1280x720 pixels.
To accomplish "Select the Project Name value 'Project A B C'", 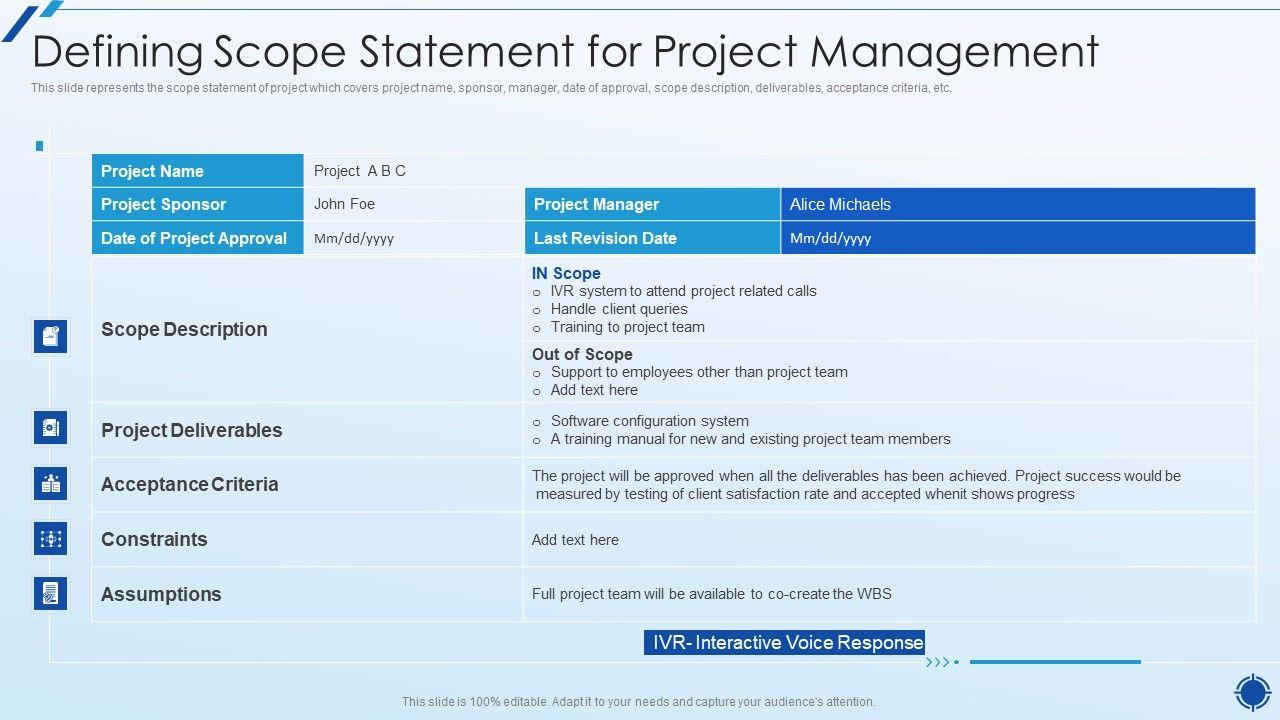I will (x=360, y=171).
